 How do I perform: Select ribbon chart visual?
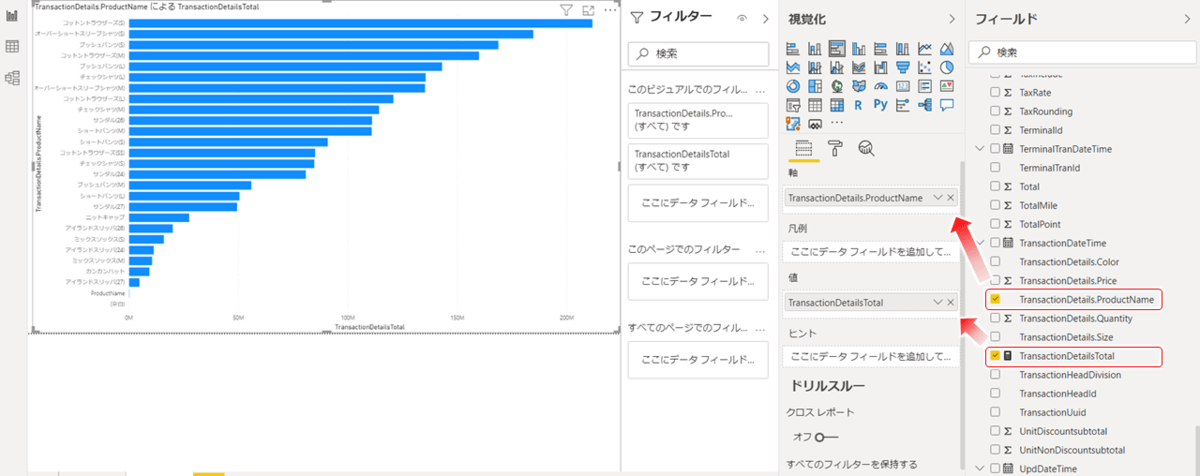tap(859, 67)
